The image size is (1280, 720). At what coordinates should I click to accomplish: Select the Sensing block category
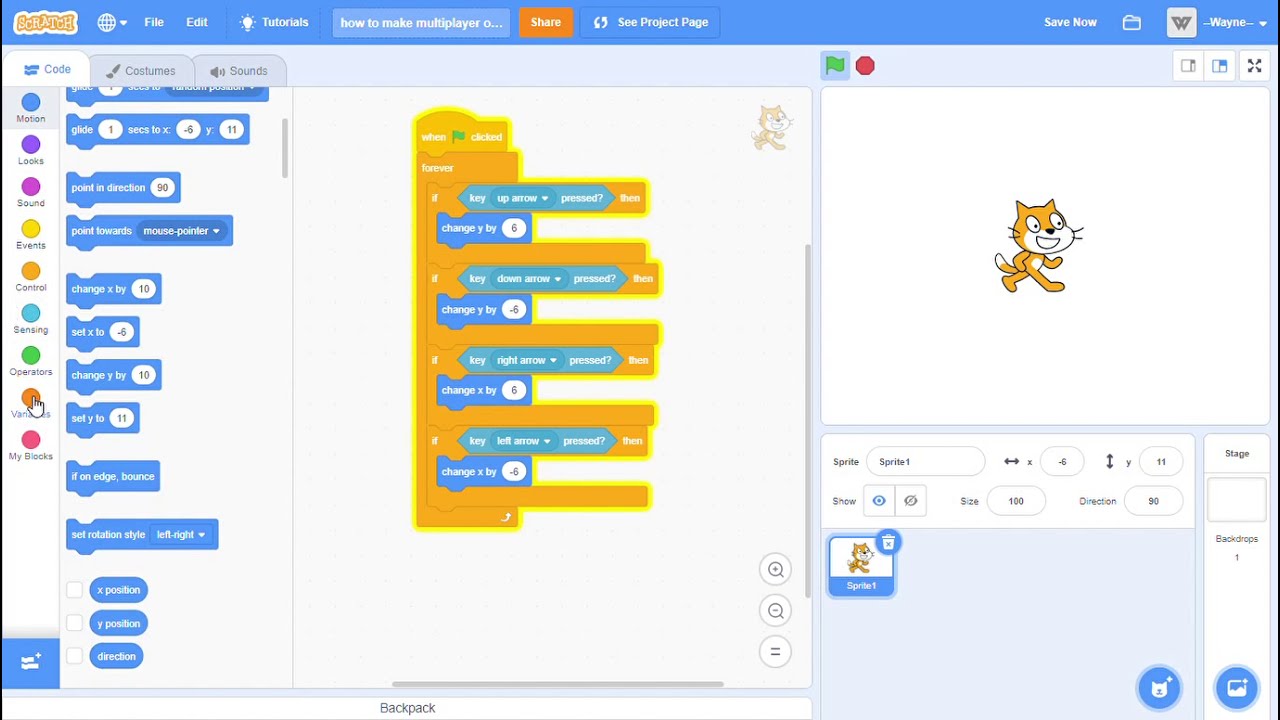point(31,319)
